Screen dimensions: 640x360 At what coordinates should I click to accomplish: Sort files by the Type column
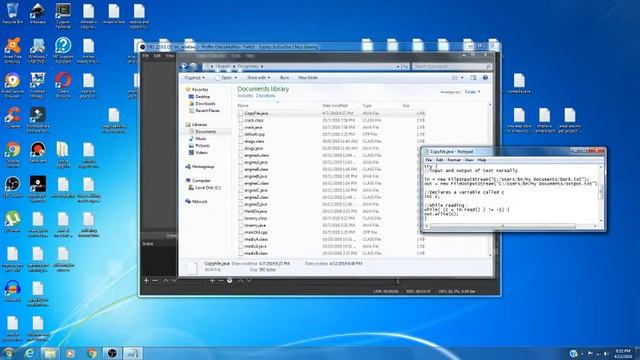[367, 106]
